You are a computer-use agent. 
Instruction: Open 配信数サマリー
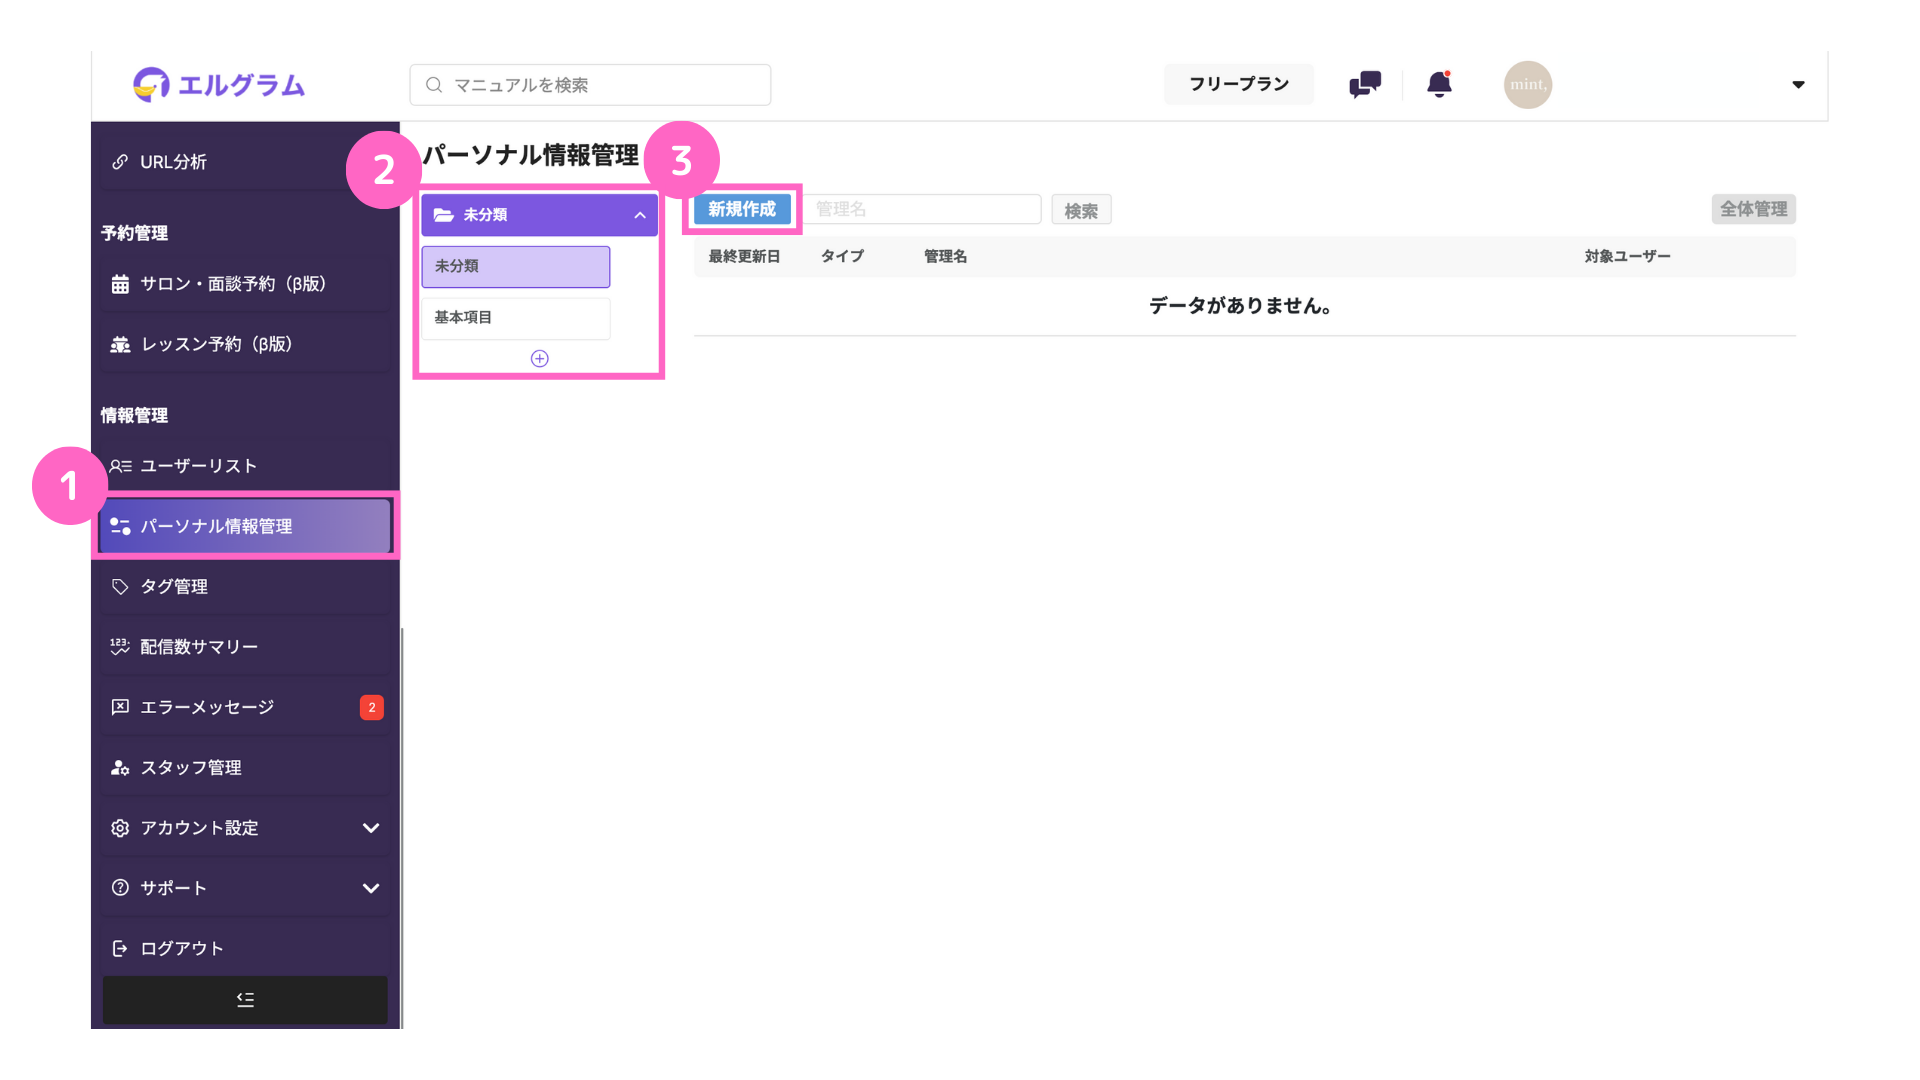click(245, 647)
